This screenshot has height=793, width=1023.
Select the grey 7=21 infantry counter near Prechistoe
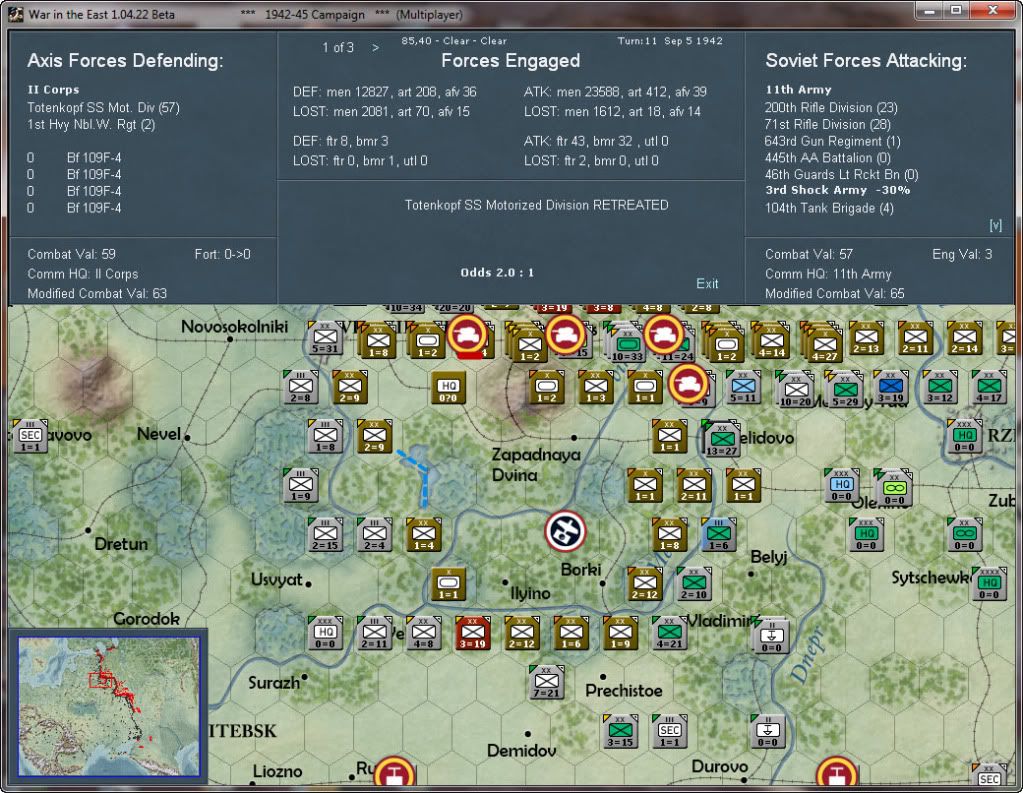[x=547, y=682]
